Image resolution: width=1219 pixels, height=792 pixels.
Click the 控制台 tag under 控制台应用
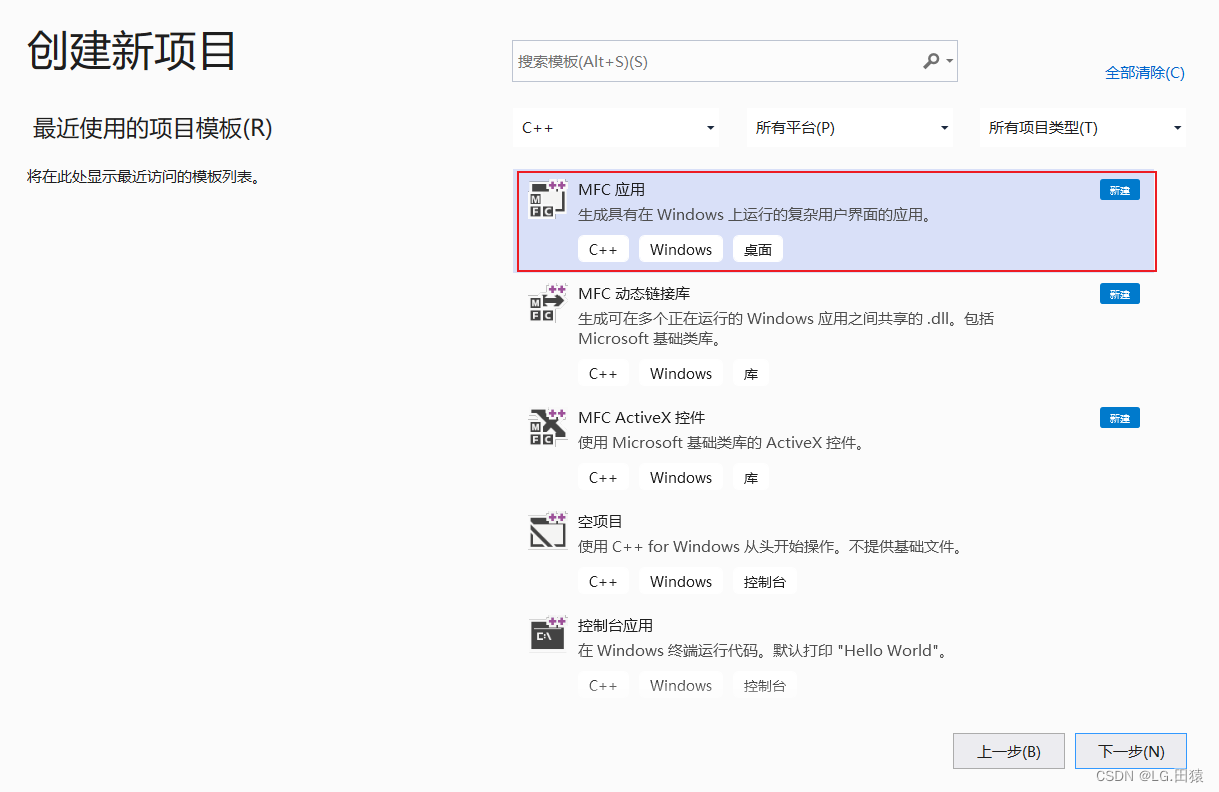(765, 685)
